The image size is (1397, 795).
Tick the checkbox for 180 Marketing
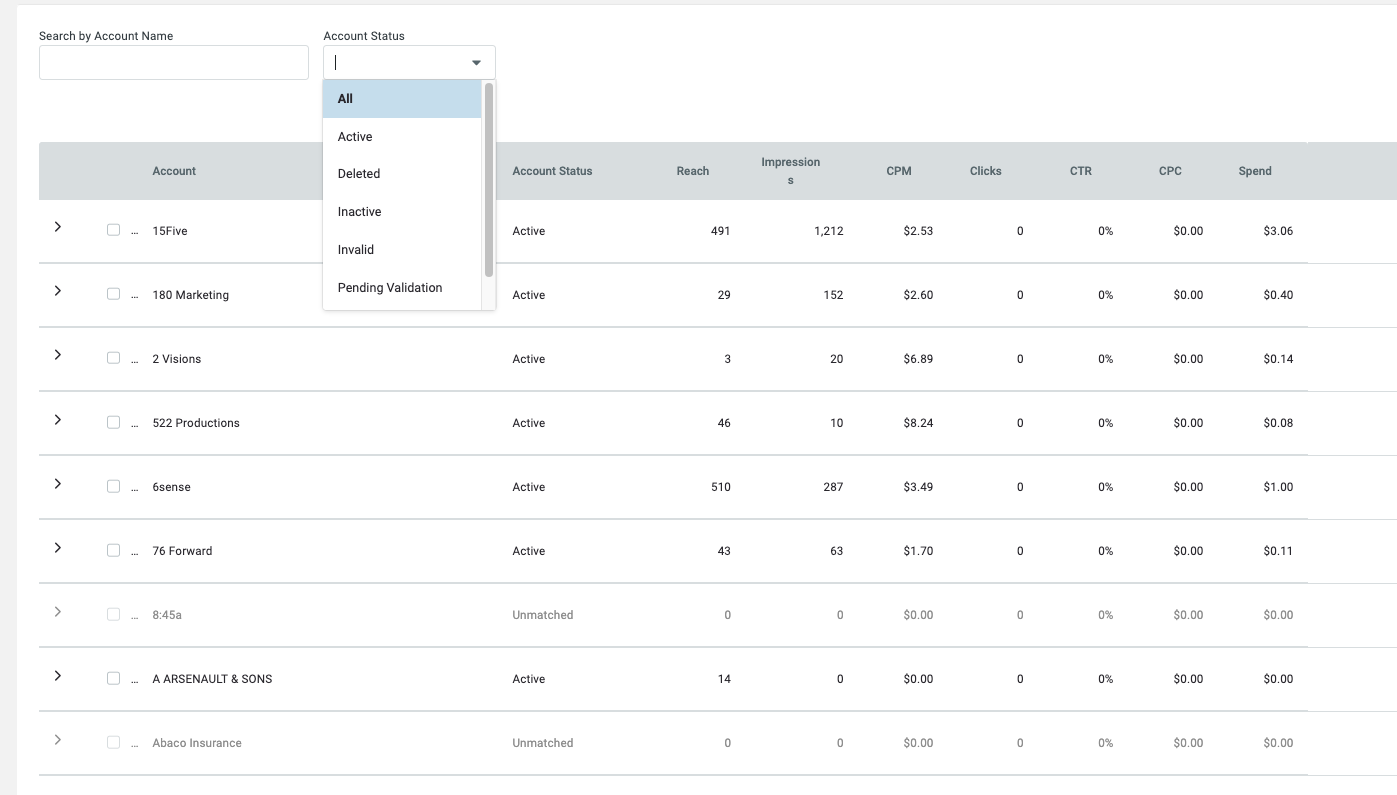coord(113,294)
